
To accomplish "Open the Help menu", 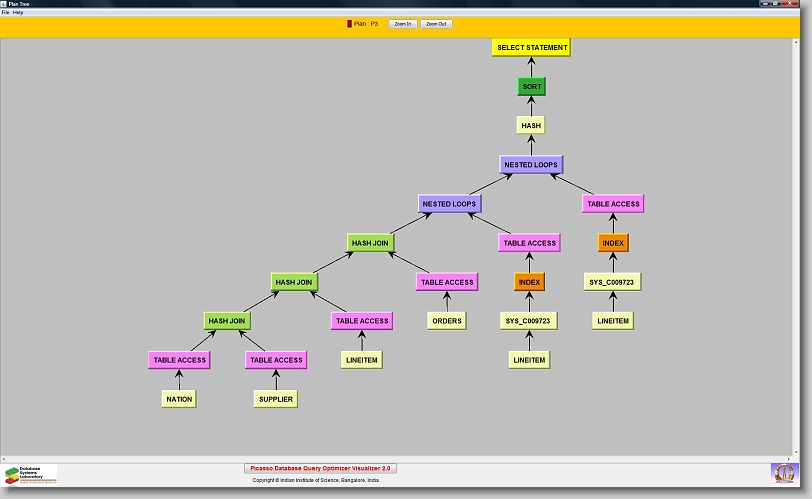I will click(x=18, y=12).
